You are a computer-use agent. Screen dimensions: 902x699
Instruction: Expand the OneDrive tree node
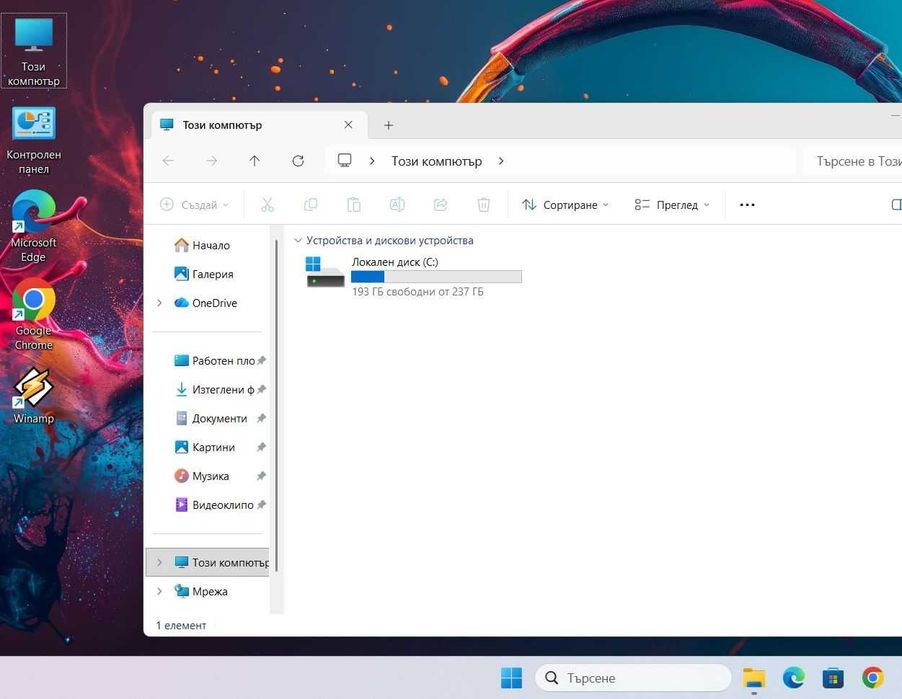(x=159, y=303)
